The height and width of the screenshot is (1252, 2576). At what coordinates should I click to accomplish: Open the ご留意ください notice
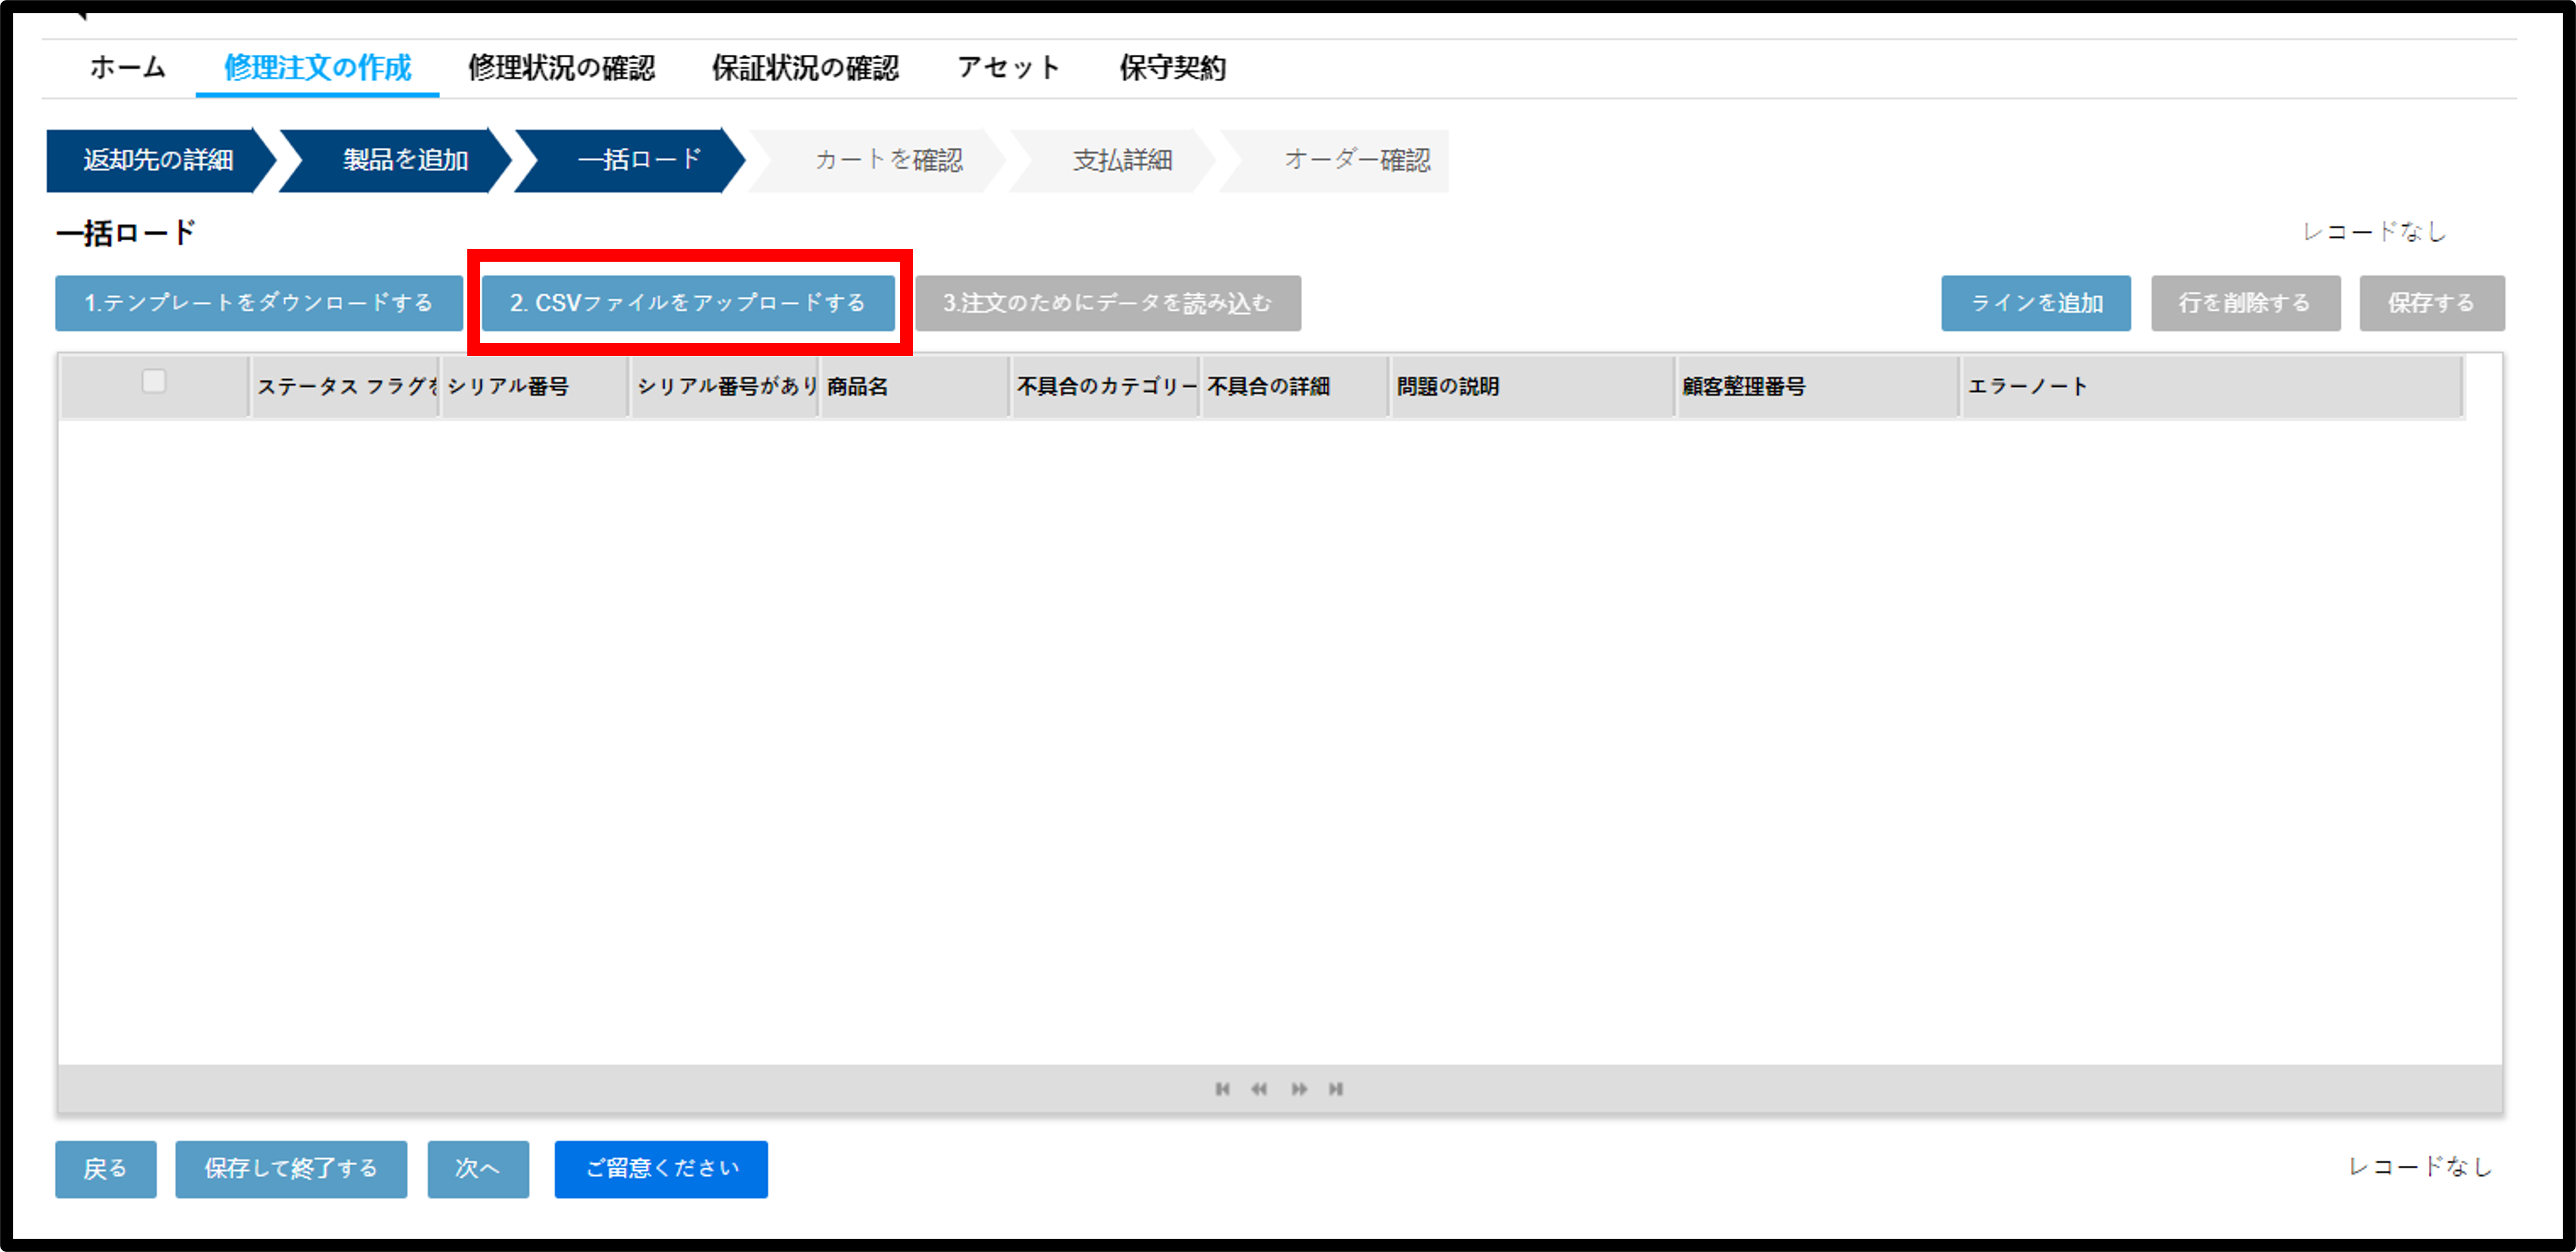[661, 1169]
